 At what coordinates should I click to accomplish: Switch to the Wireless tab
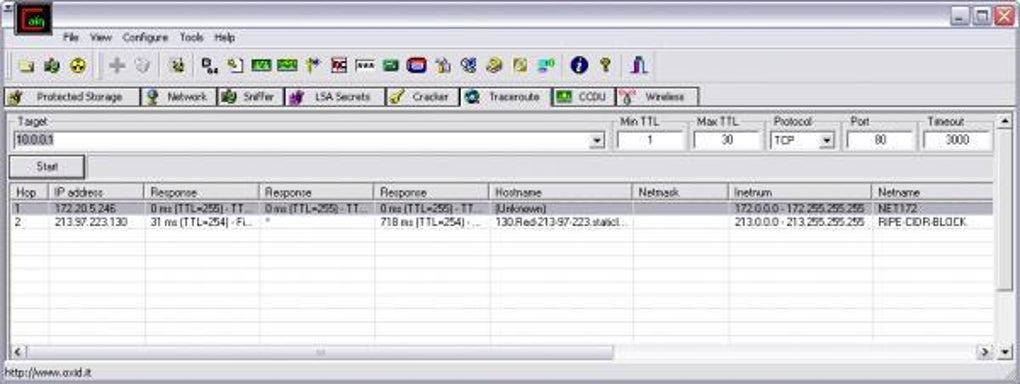coord(657,97)
